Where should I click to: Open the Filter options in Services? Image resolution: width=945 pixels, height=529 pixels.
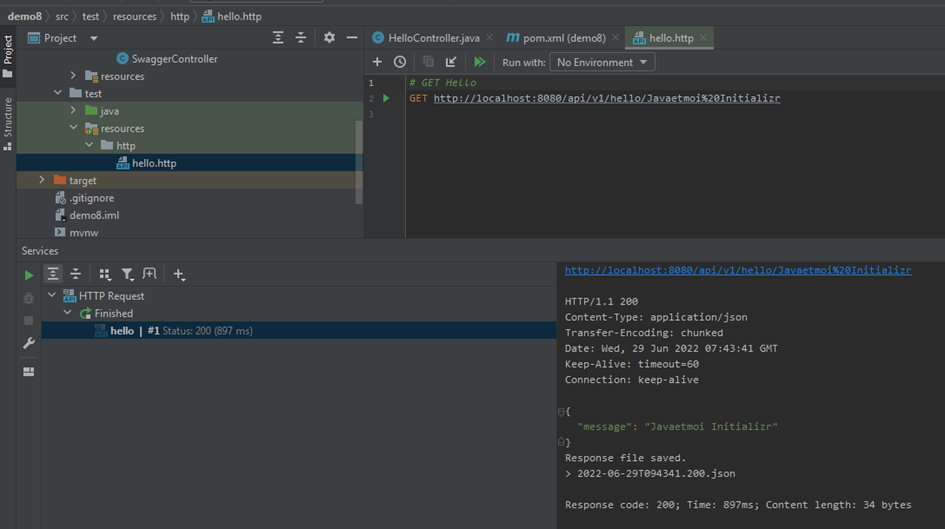127,275
